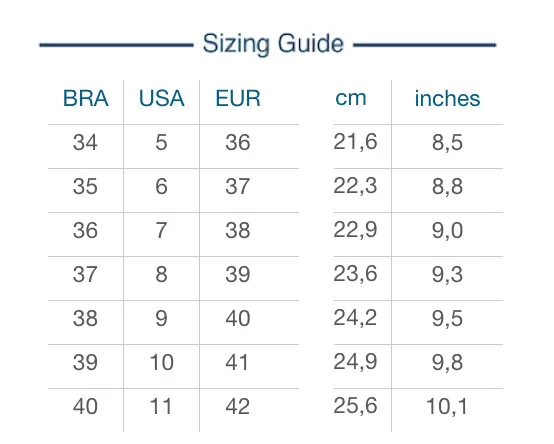Click the inches column header
The height and width of the screenshot is (444, 554).
pyautogui.click(x=447, y=98)
